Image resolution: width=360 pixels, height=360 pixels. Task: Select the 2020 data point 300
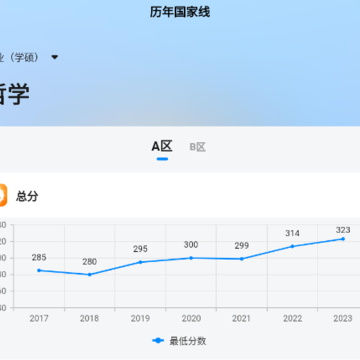[x=191, y=258]
